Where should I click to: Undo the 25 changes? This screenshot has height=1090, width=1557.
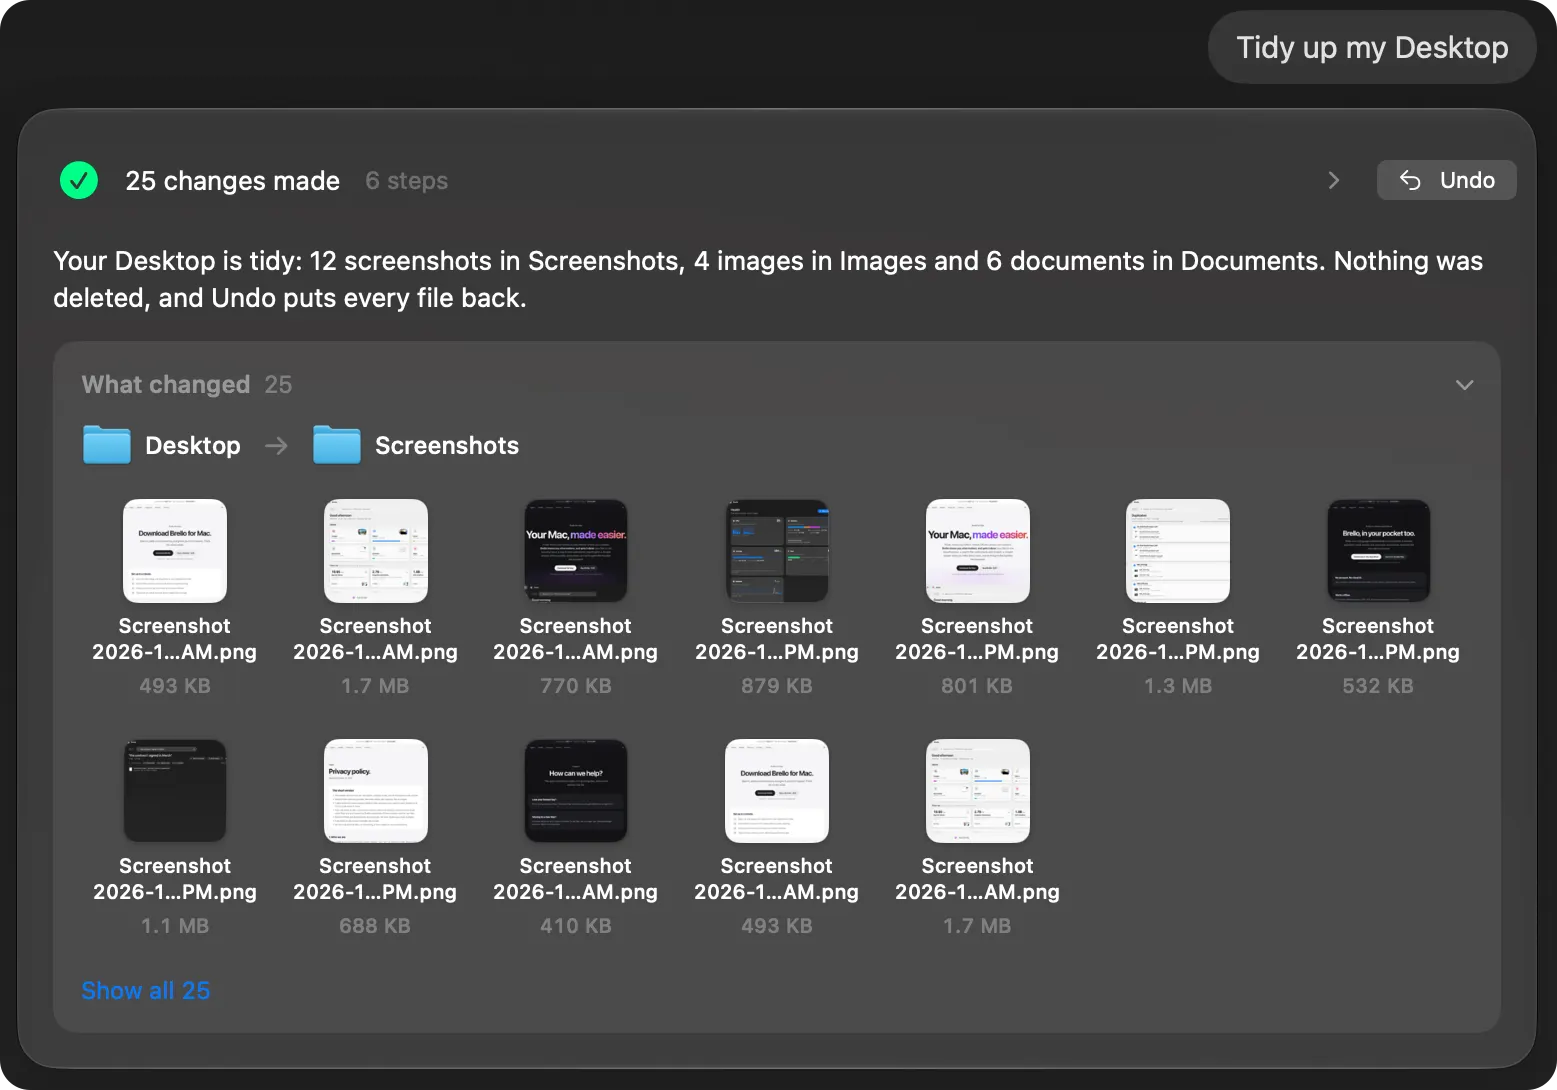click(1446, 180)
